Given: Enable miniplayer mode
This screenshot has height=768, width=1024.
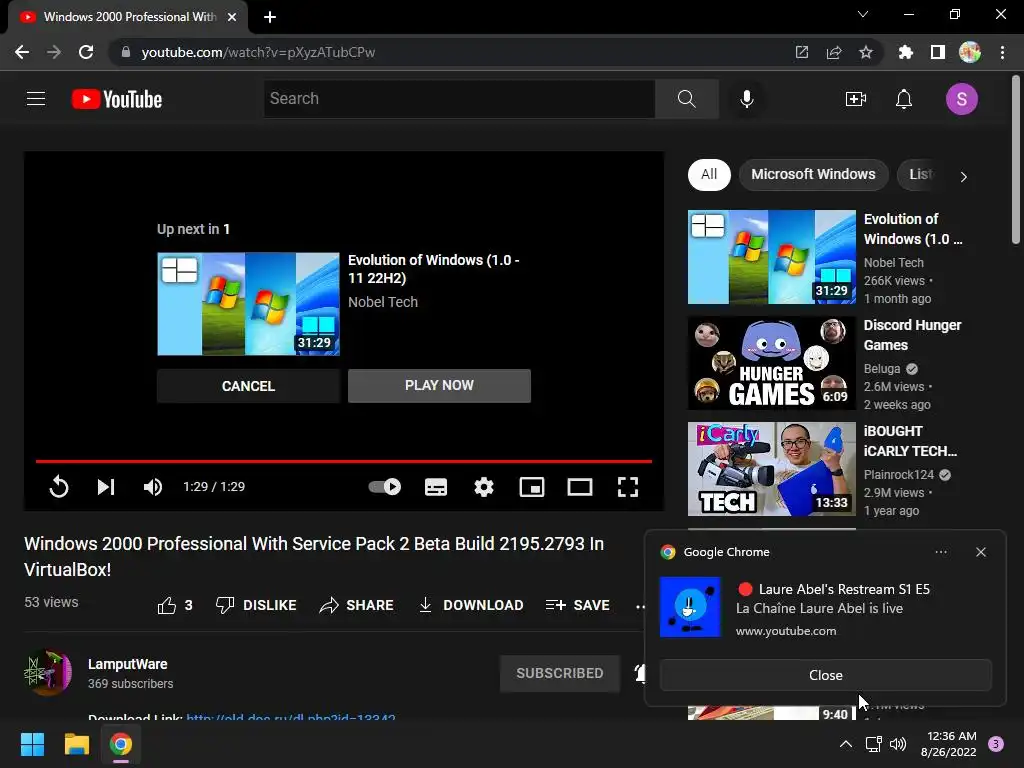Looking at the screenshot, I should (x=532, y=487).
